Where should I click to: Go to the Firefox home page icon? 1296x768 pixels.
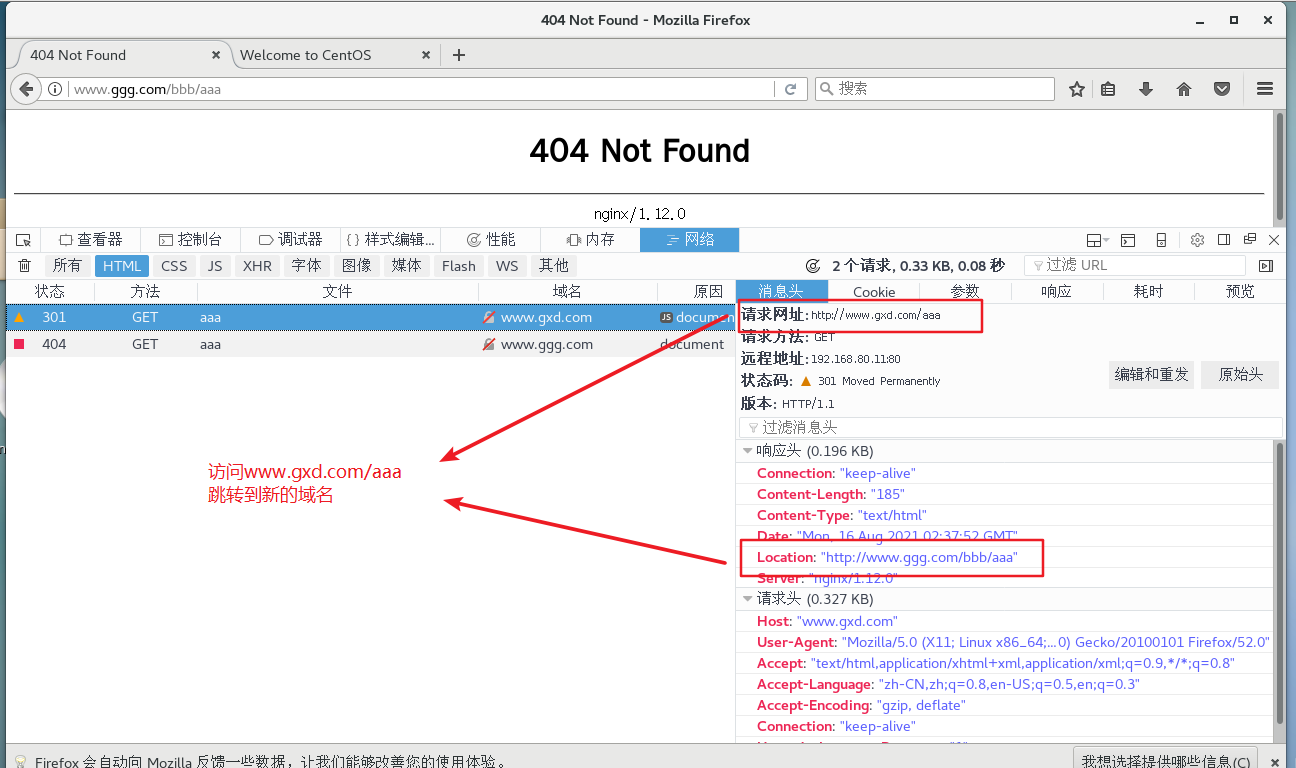[x=1184, y=89]
